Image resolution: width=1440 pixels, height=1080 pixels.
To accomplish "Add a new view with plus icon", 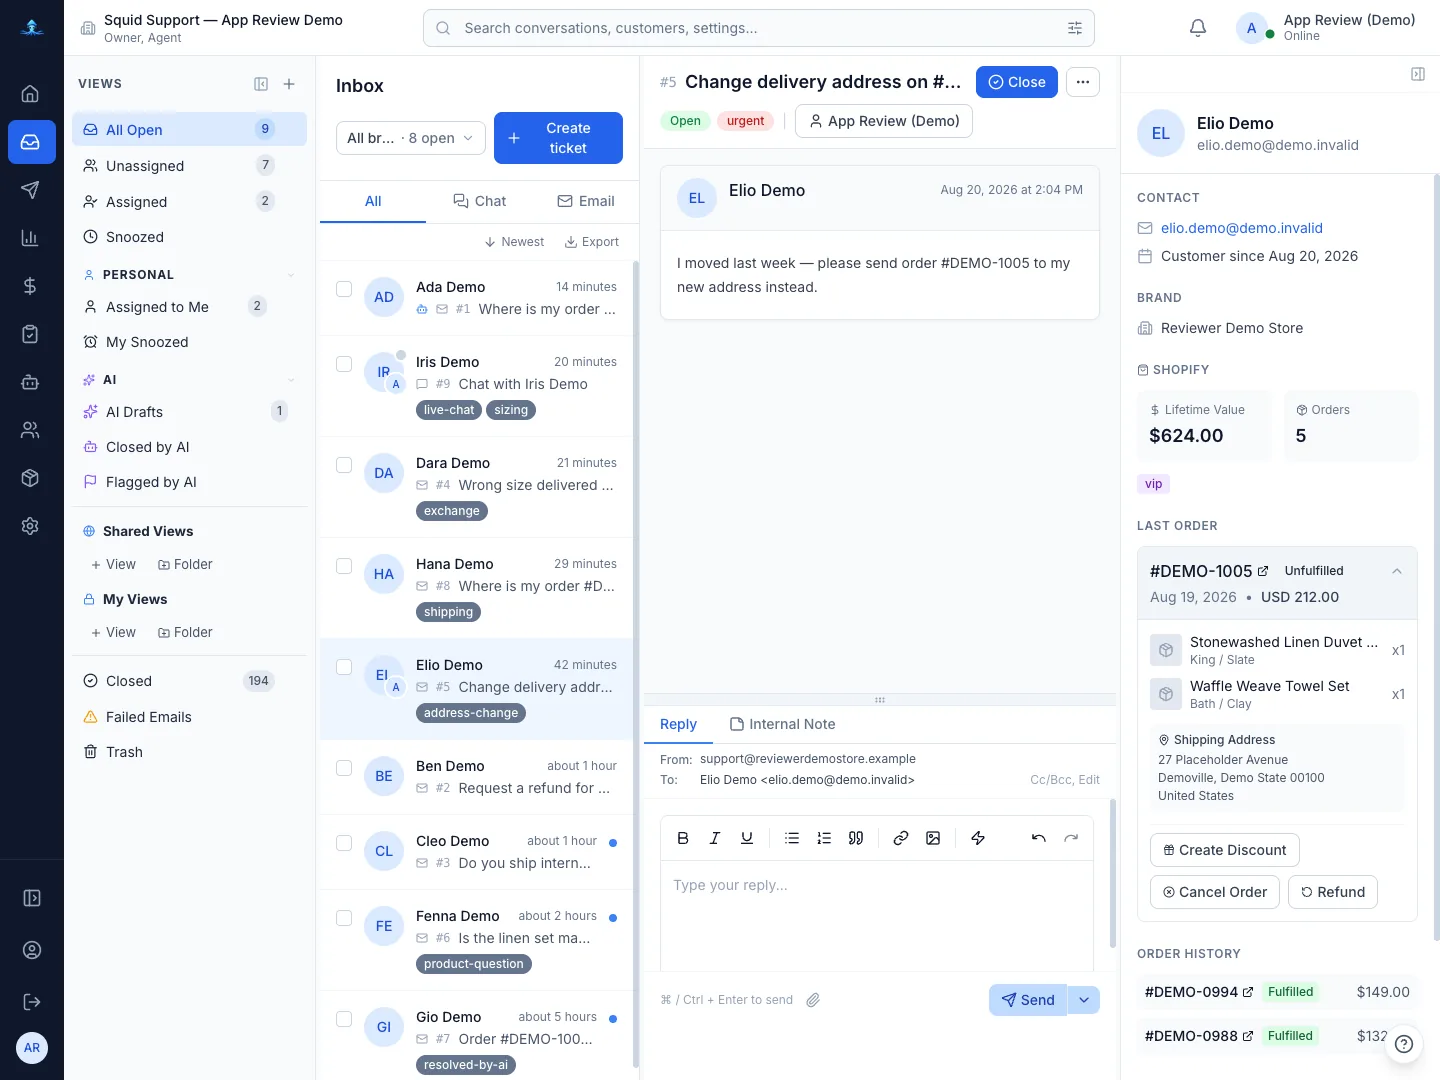I will coord(289,84).
